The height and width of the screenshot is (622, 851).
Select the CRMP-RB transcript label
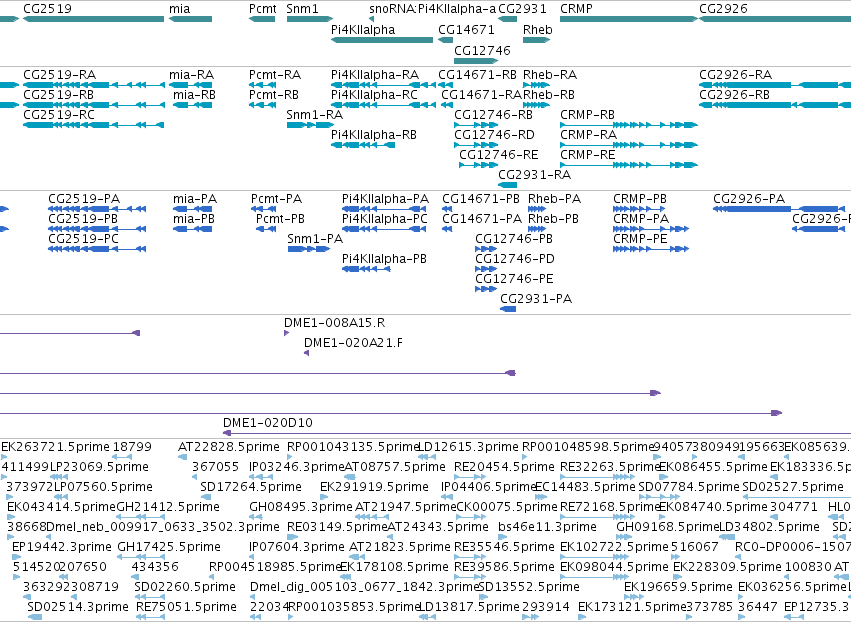[587, 115]
